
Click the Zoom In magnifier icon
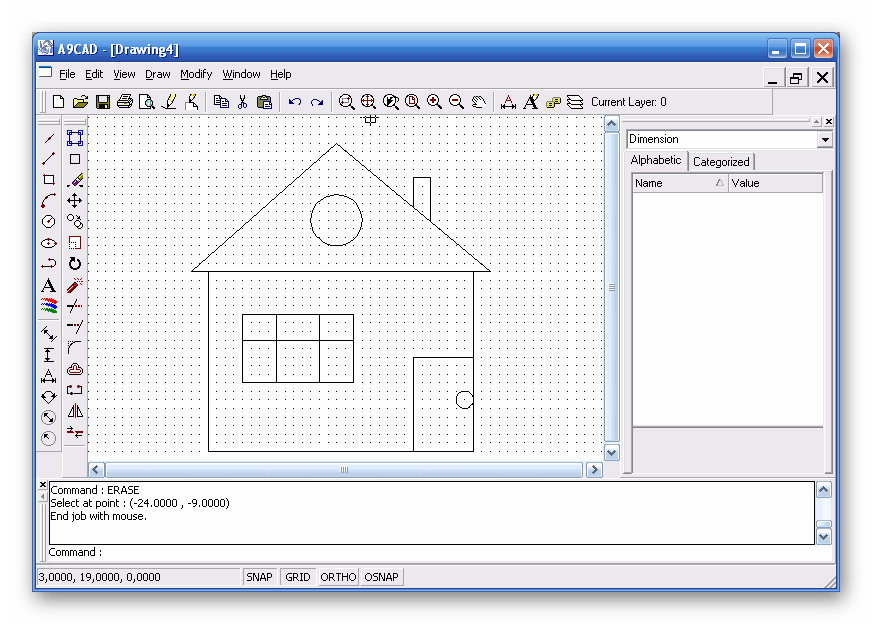click(x=434, y=101)
